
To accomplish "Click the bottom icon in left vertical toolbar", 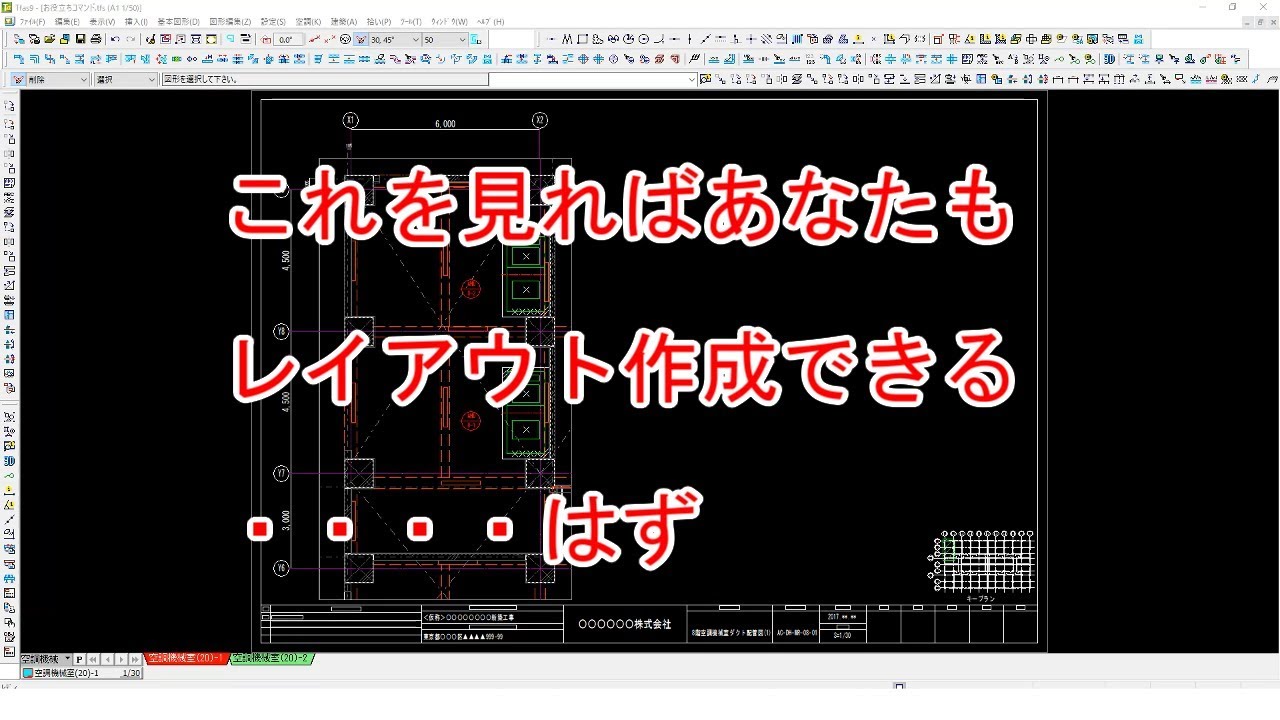I will 9,650.
